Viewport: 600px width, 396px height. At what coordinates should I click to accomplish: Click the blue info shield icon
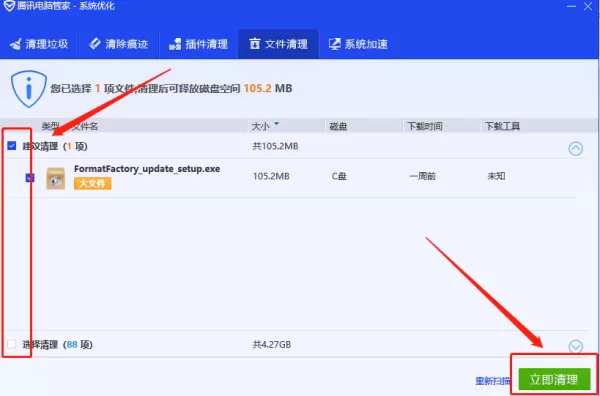tap(29, 89)
